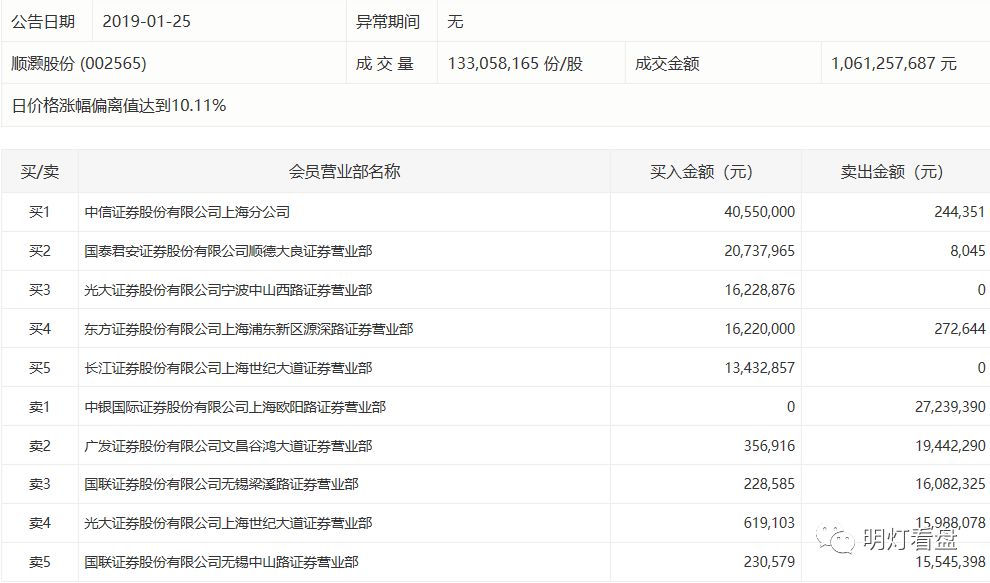Select the 买2 row label
Viewport: 990px width, 583px height.
pos(39,251)
